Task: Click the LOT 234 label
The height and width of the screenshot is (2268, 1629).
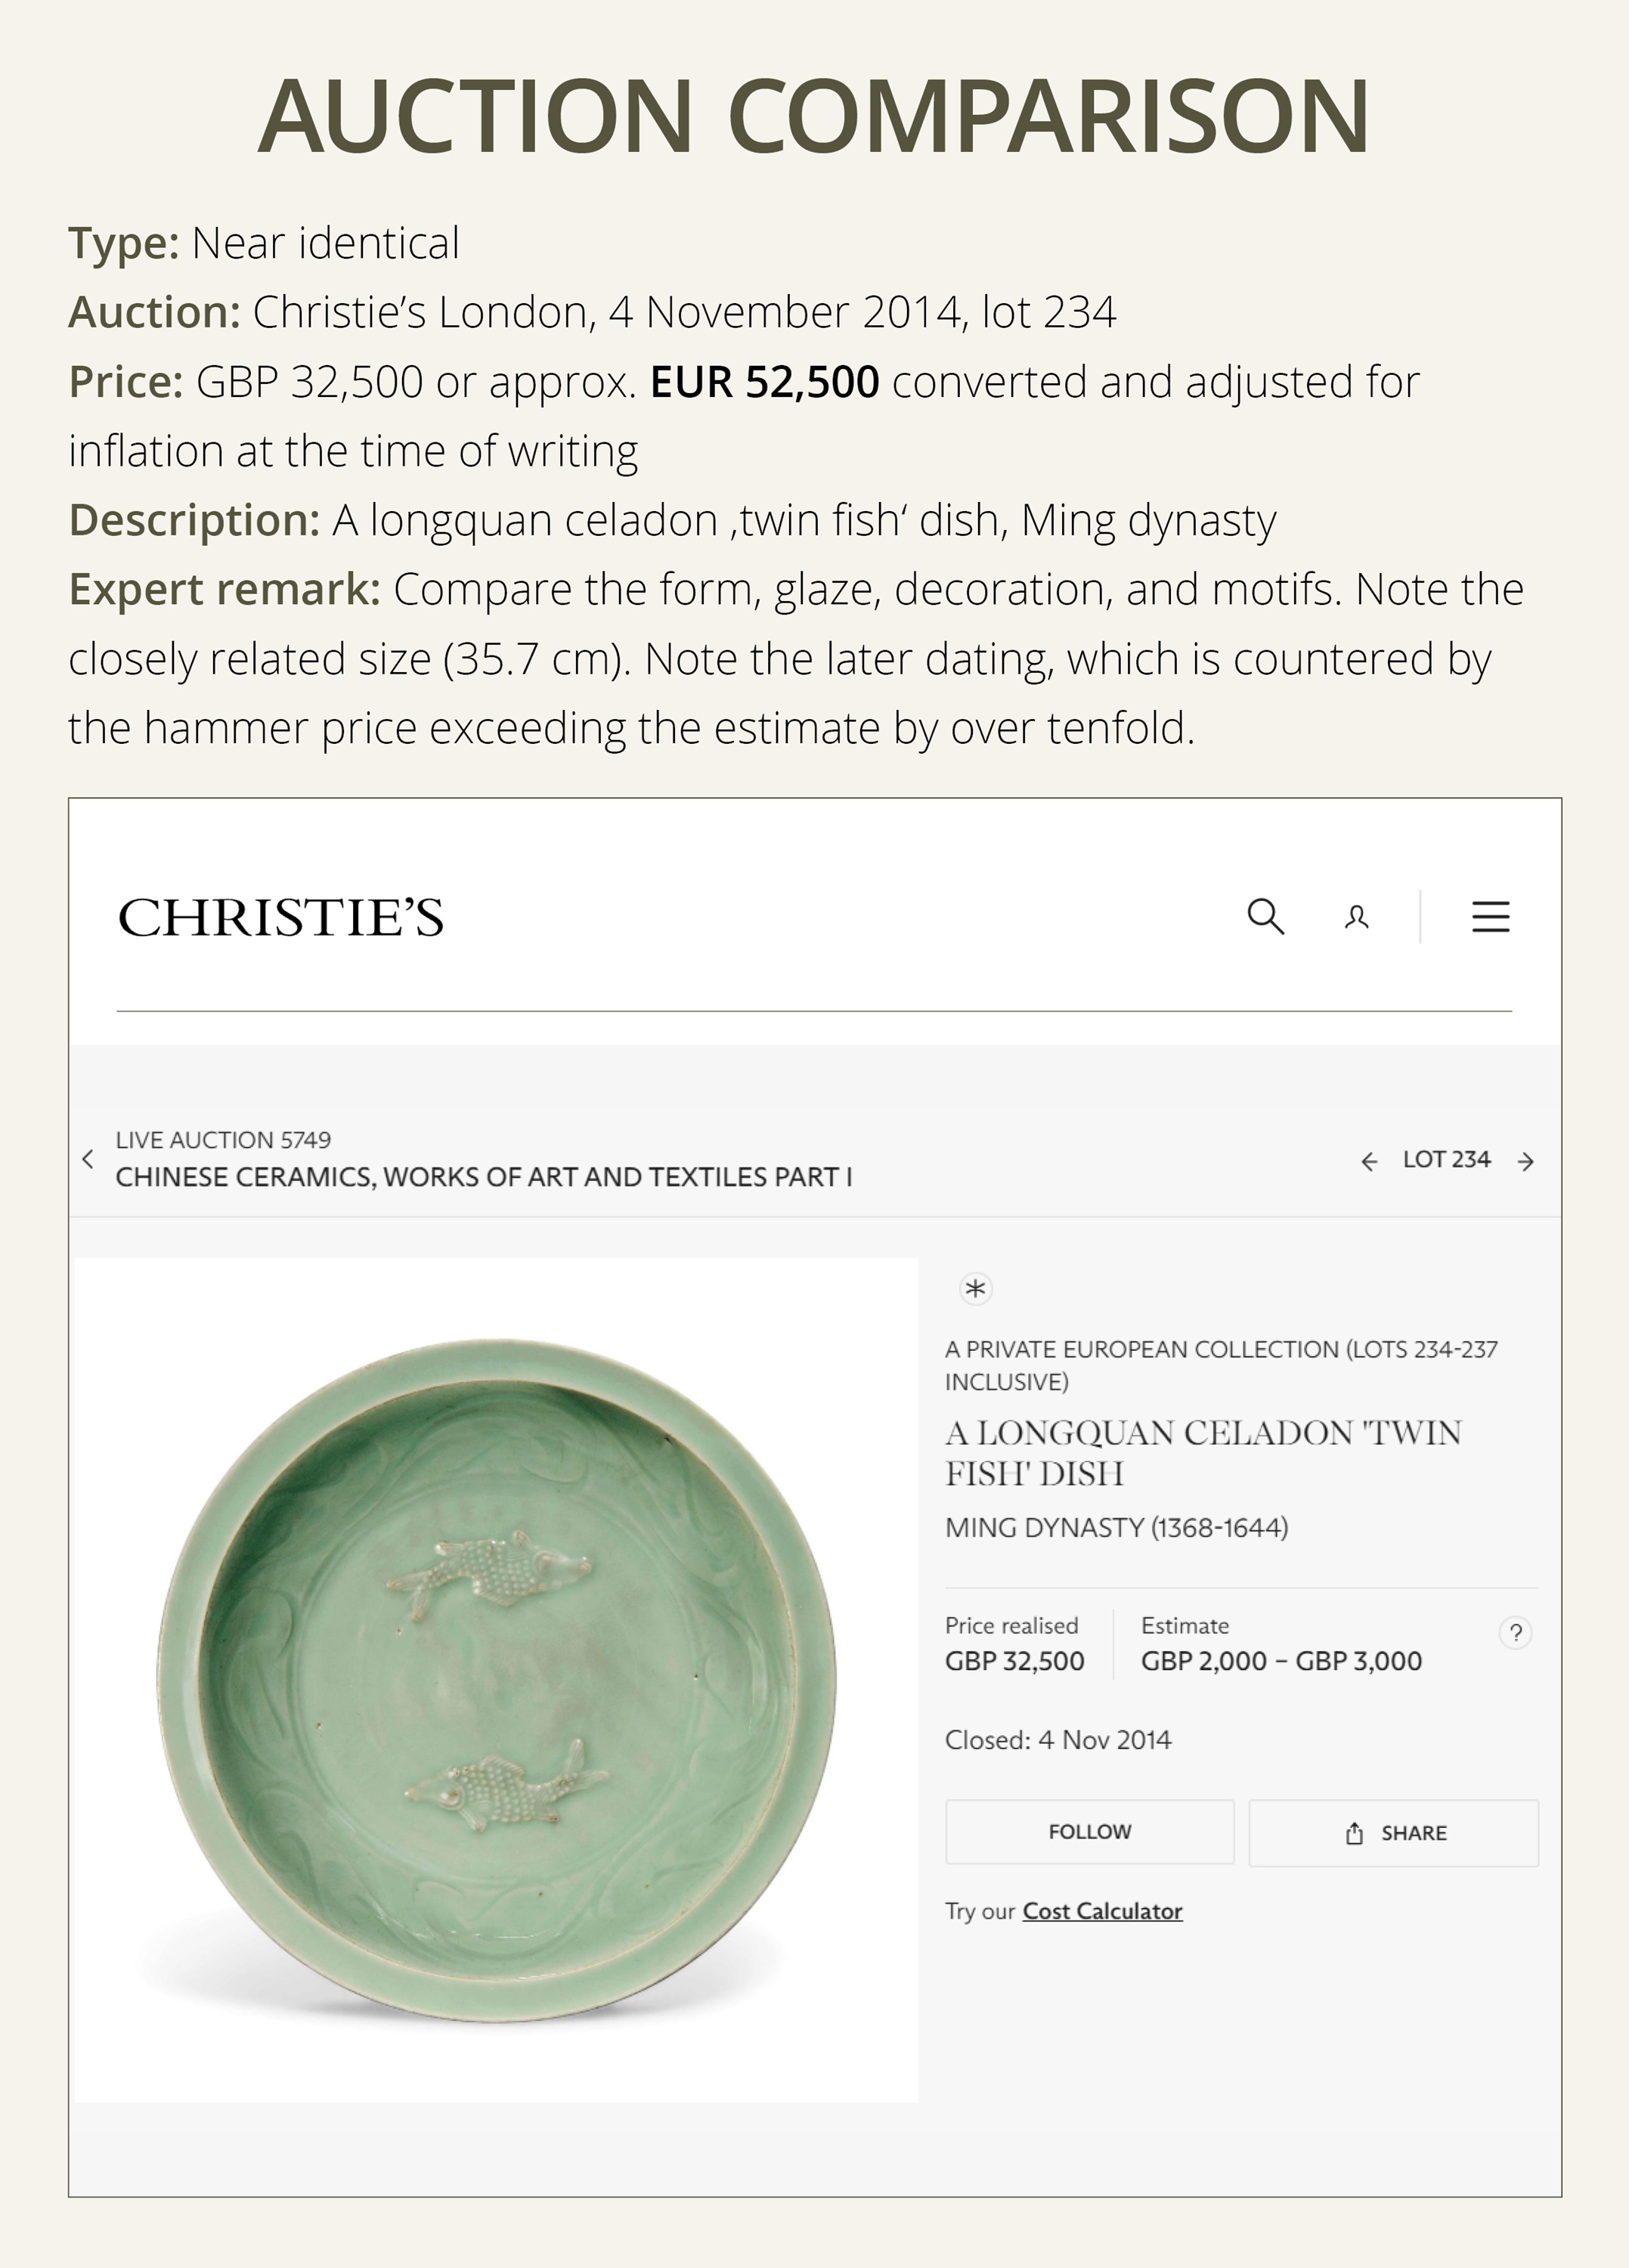Action: 1446,1160
